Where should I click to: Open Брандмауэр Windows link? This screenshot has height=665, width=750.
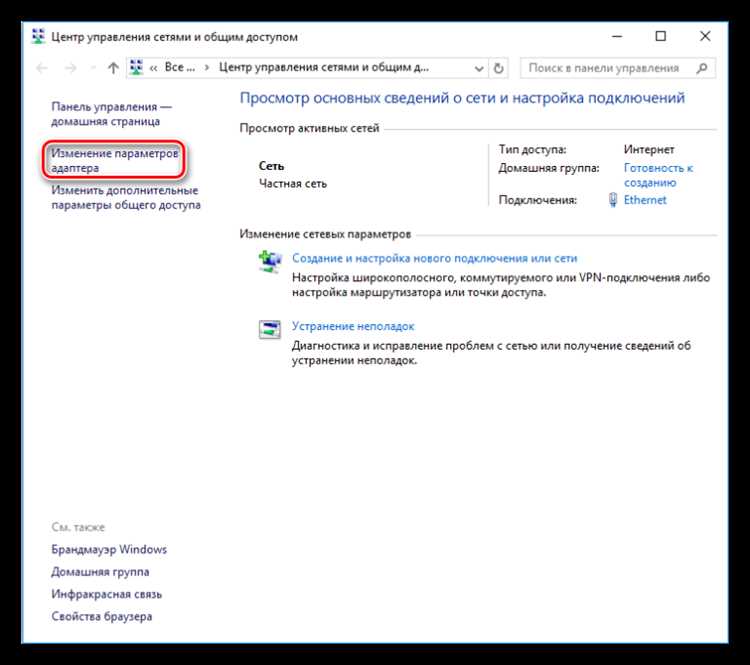pos(109,549)
